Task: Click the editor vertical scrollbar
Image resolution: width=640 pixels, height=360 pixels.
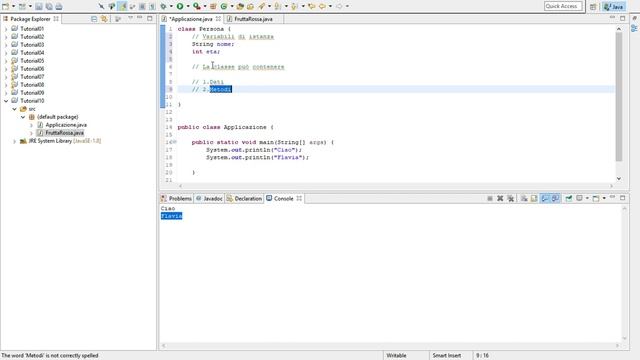Action: click(x=619, y=97)
